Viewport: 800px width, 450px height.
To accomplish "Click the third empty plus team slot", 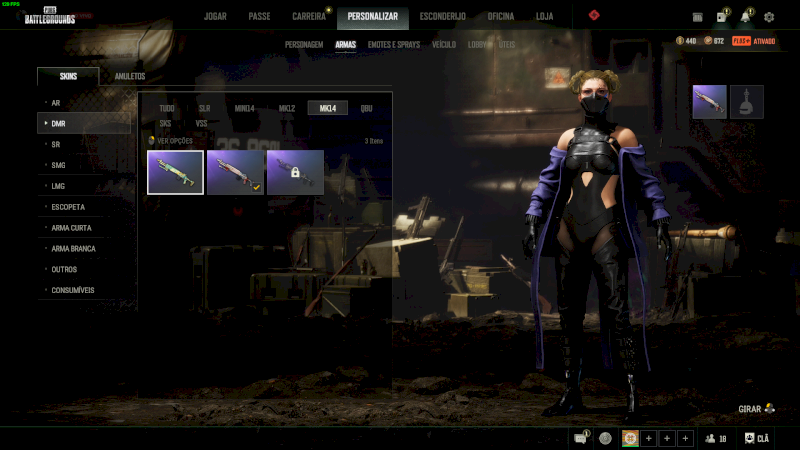I will coord(685,438).
